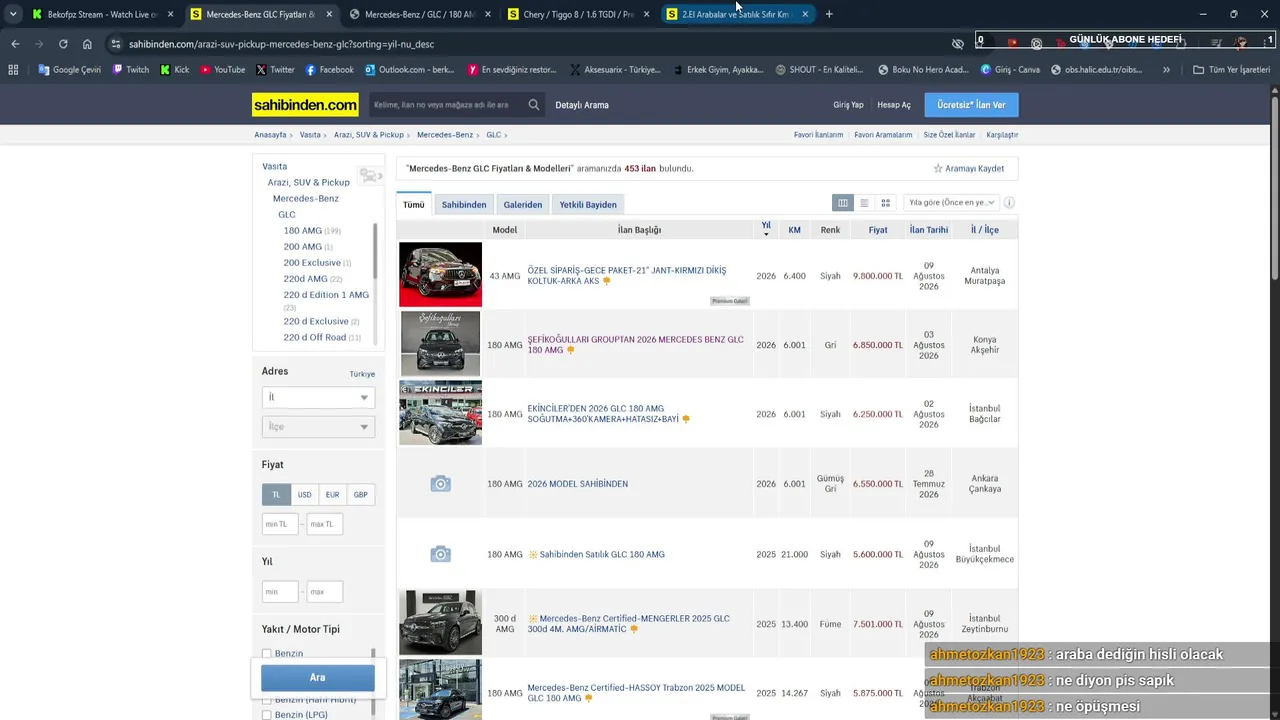This screenshot has height=720, width=1280.
Task: Open the Twitch bookmark
Action: 131,70
